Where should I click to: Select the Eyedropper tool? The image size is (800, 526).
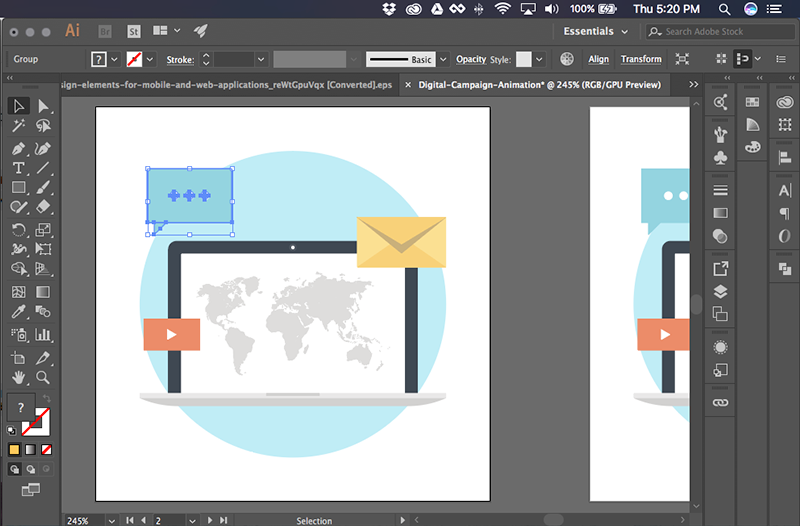click(x=18, y=311)
